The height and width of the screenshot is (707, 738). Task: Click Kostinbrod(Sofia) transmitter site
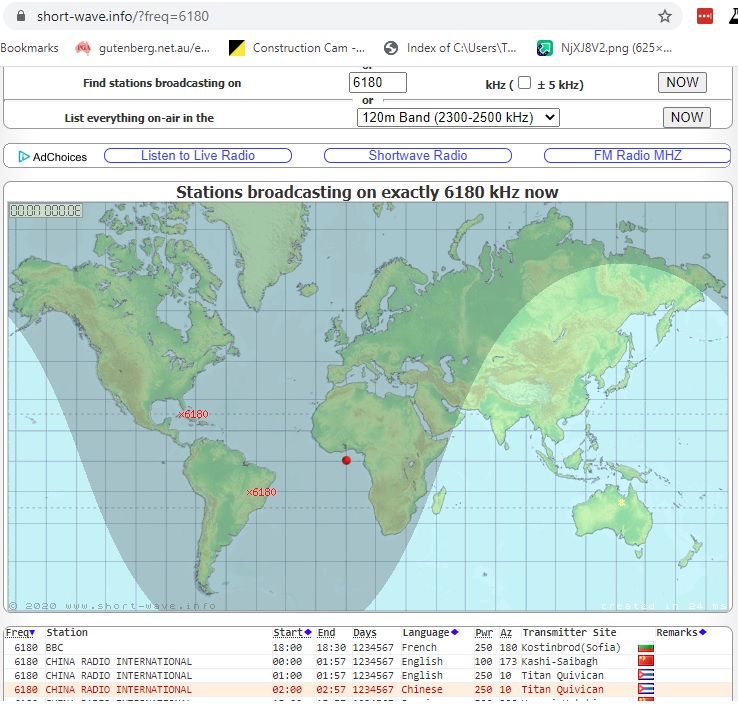pyautogui.click(x=571, y=648)
